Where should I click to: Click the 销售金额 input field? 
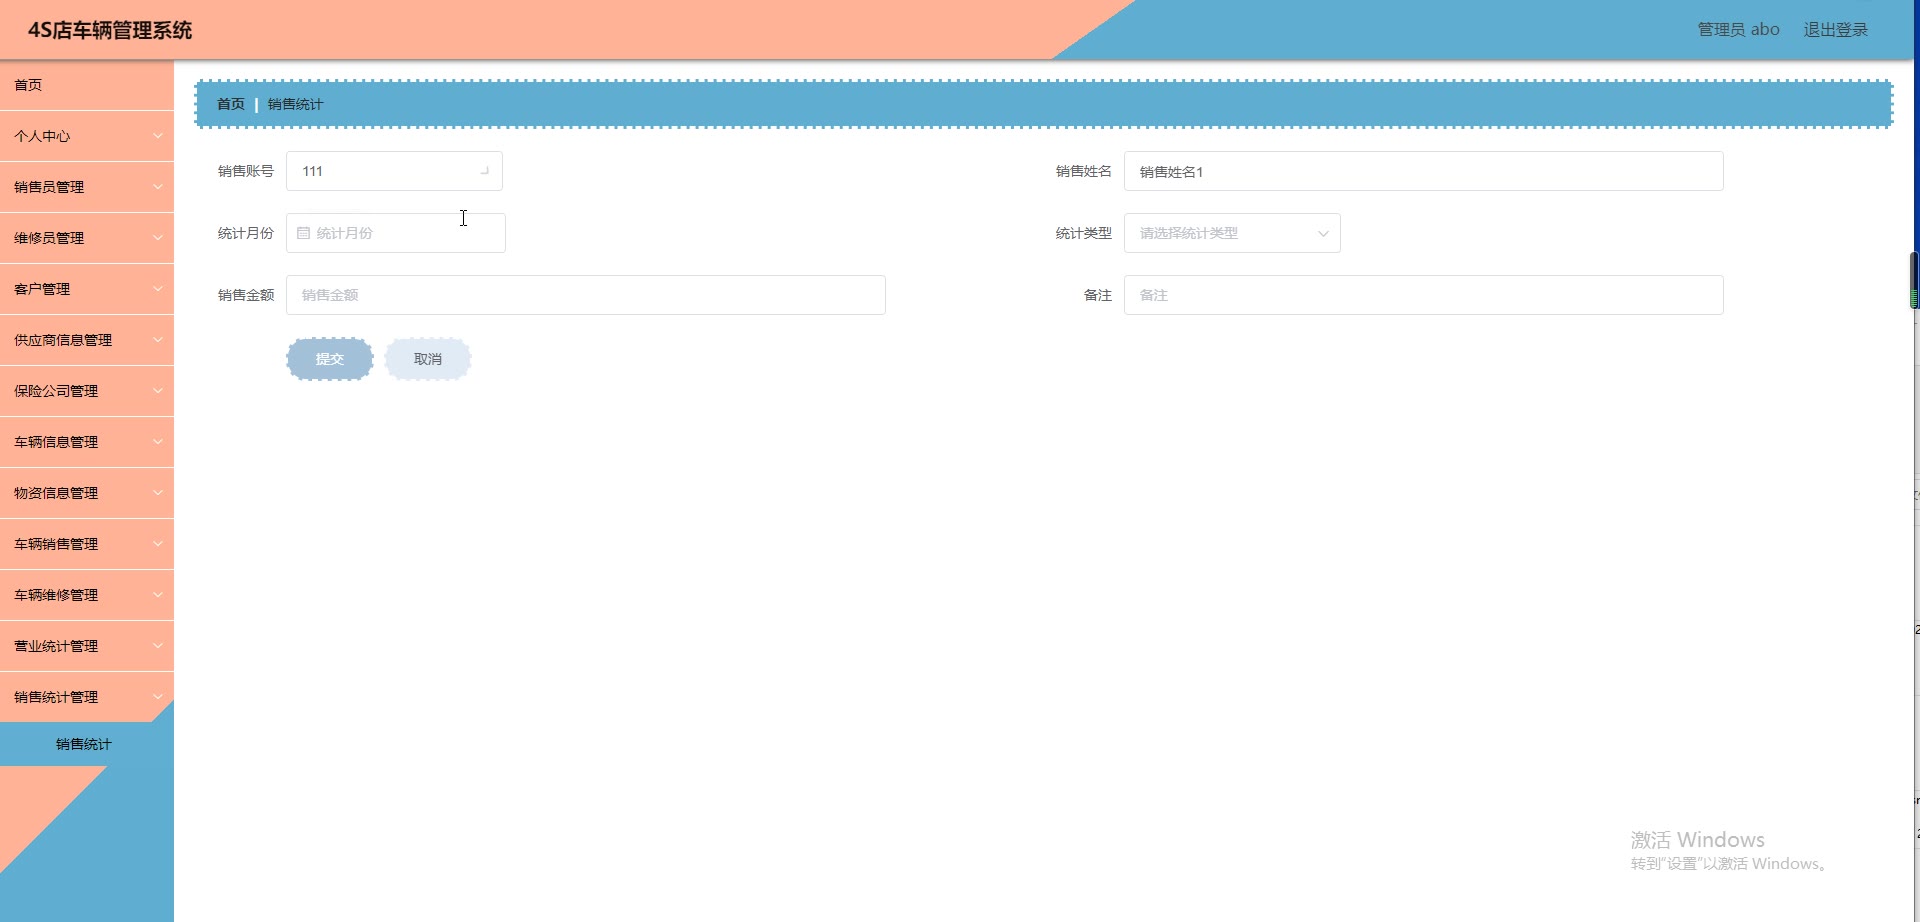click(586, 295)
